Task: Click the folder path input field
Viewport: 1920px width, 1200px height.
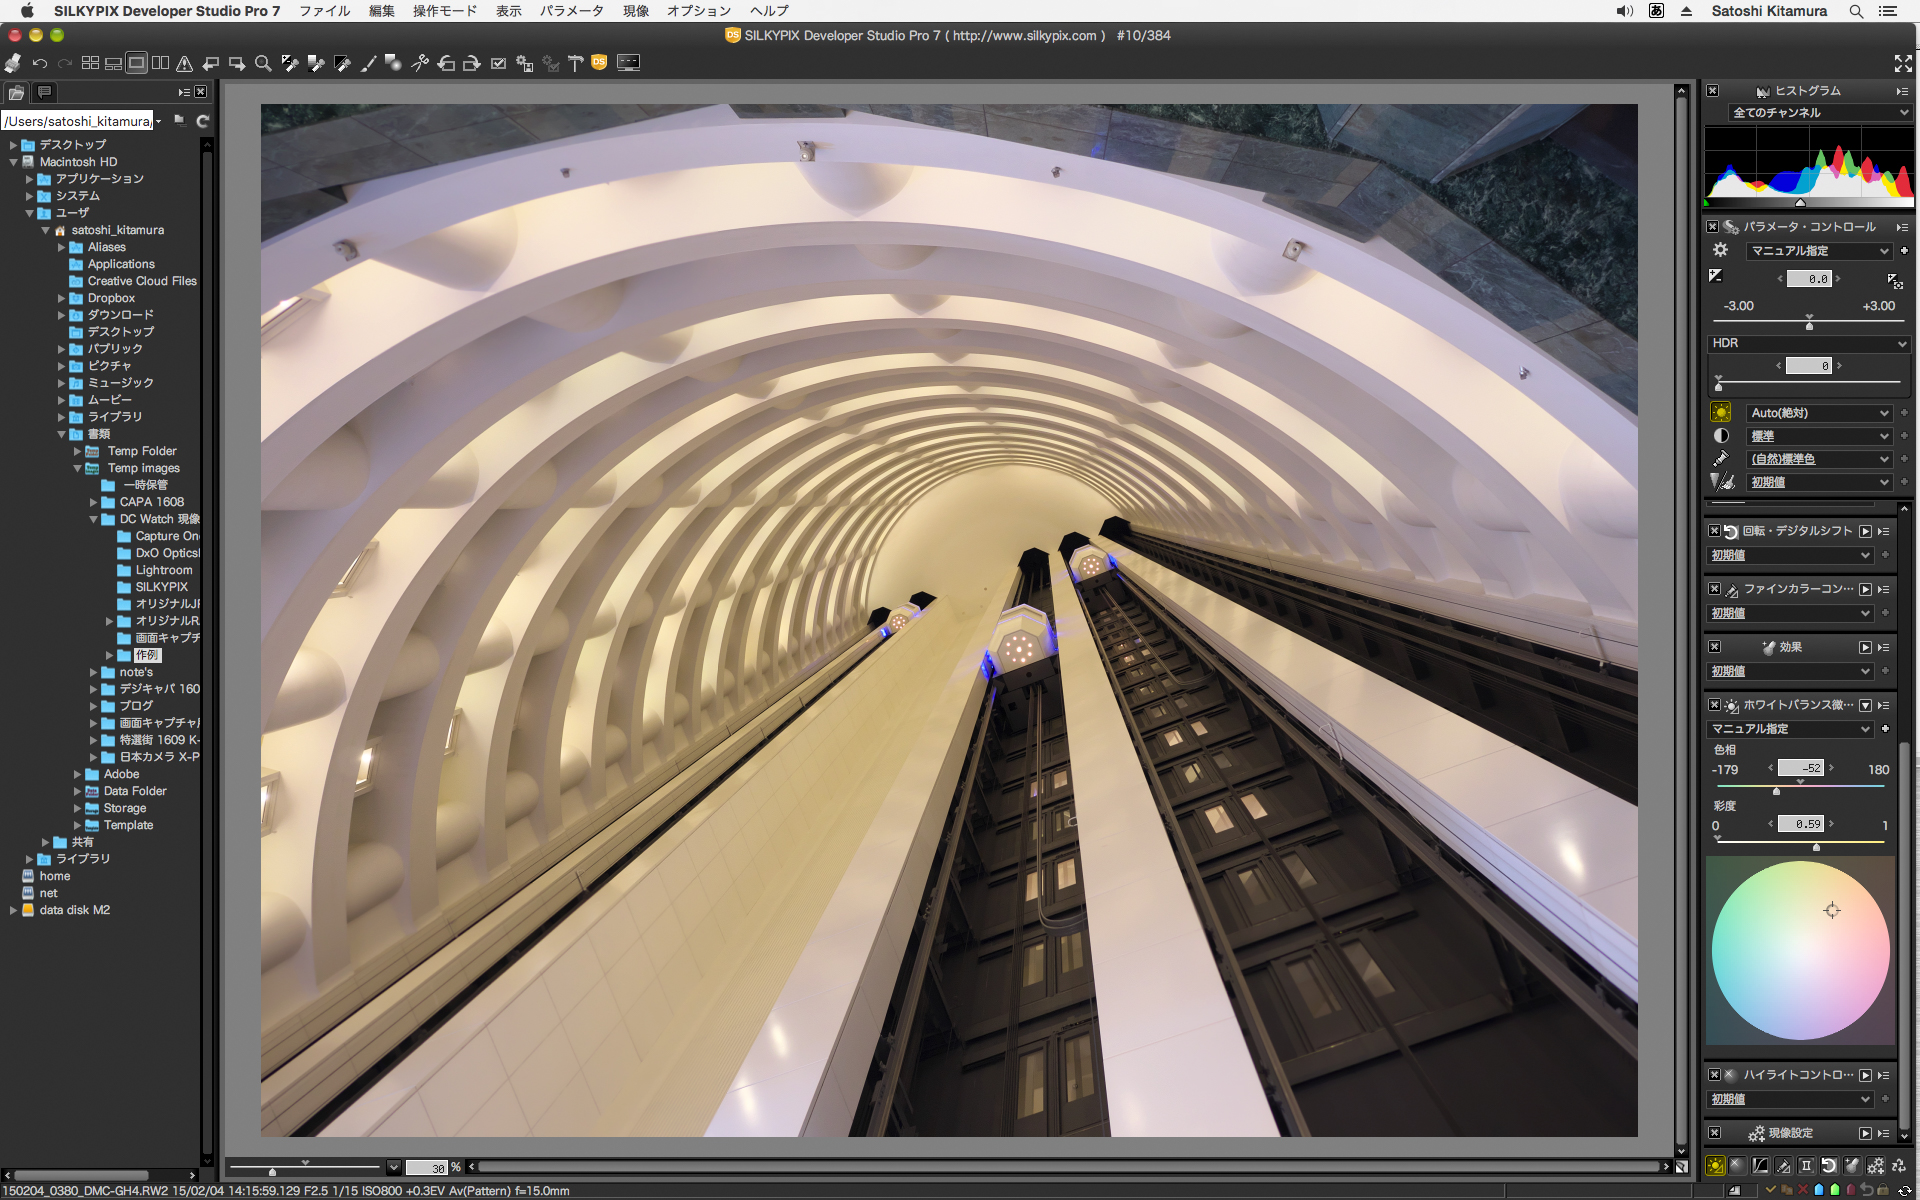Action: (78, 121)
